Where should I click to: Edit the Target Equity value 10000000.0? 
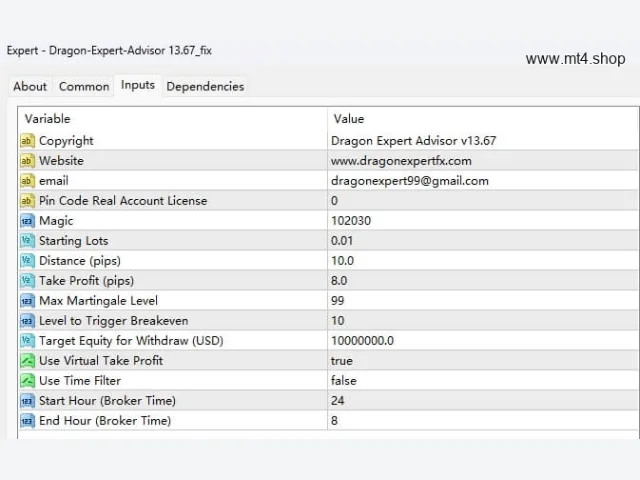[x=362, y=341]
